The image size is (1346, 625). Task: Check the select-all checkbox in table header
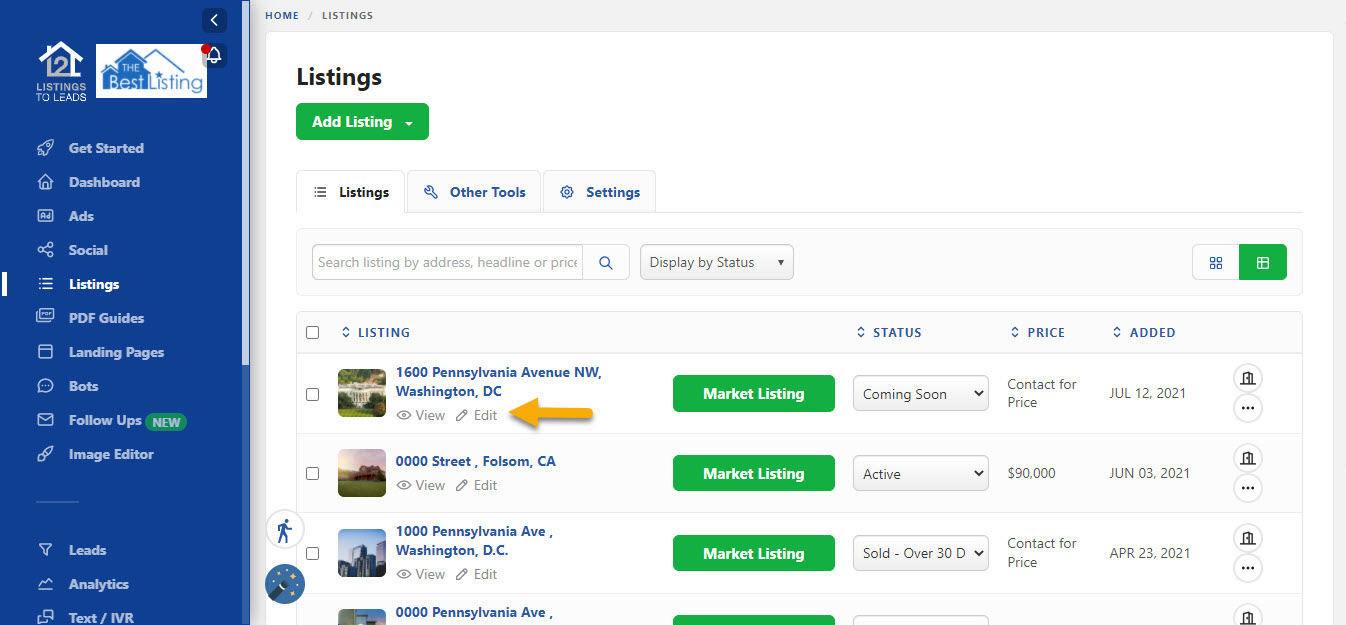click(x=312, y=331)
